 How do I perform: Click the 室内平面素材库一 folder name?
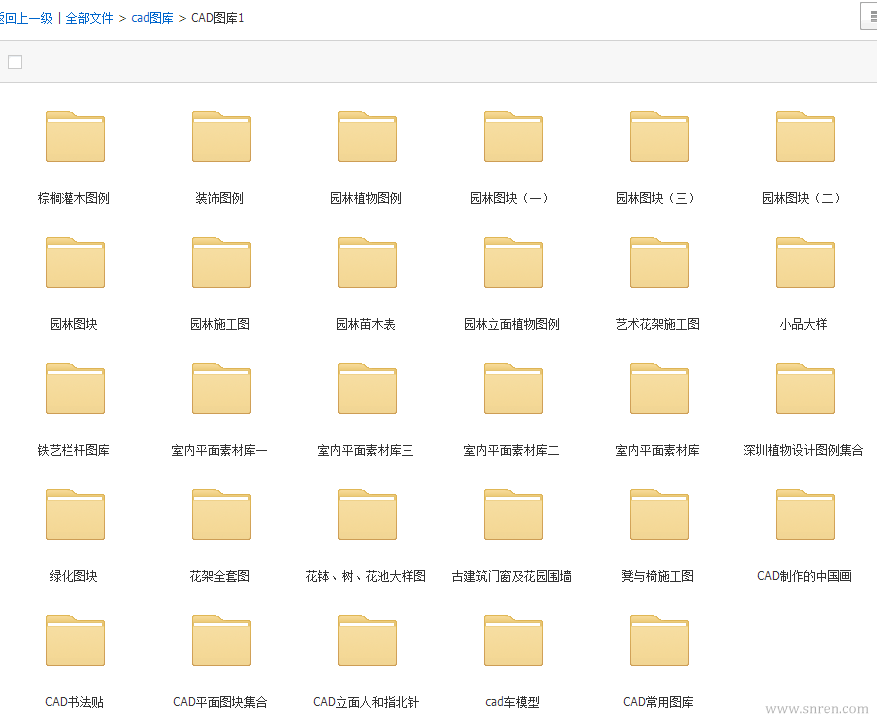coord(220,451)
